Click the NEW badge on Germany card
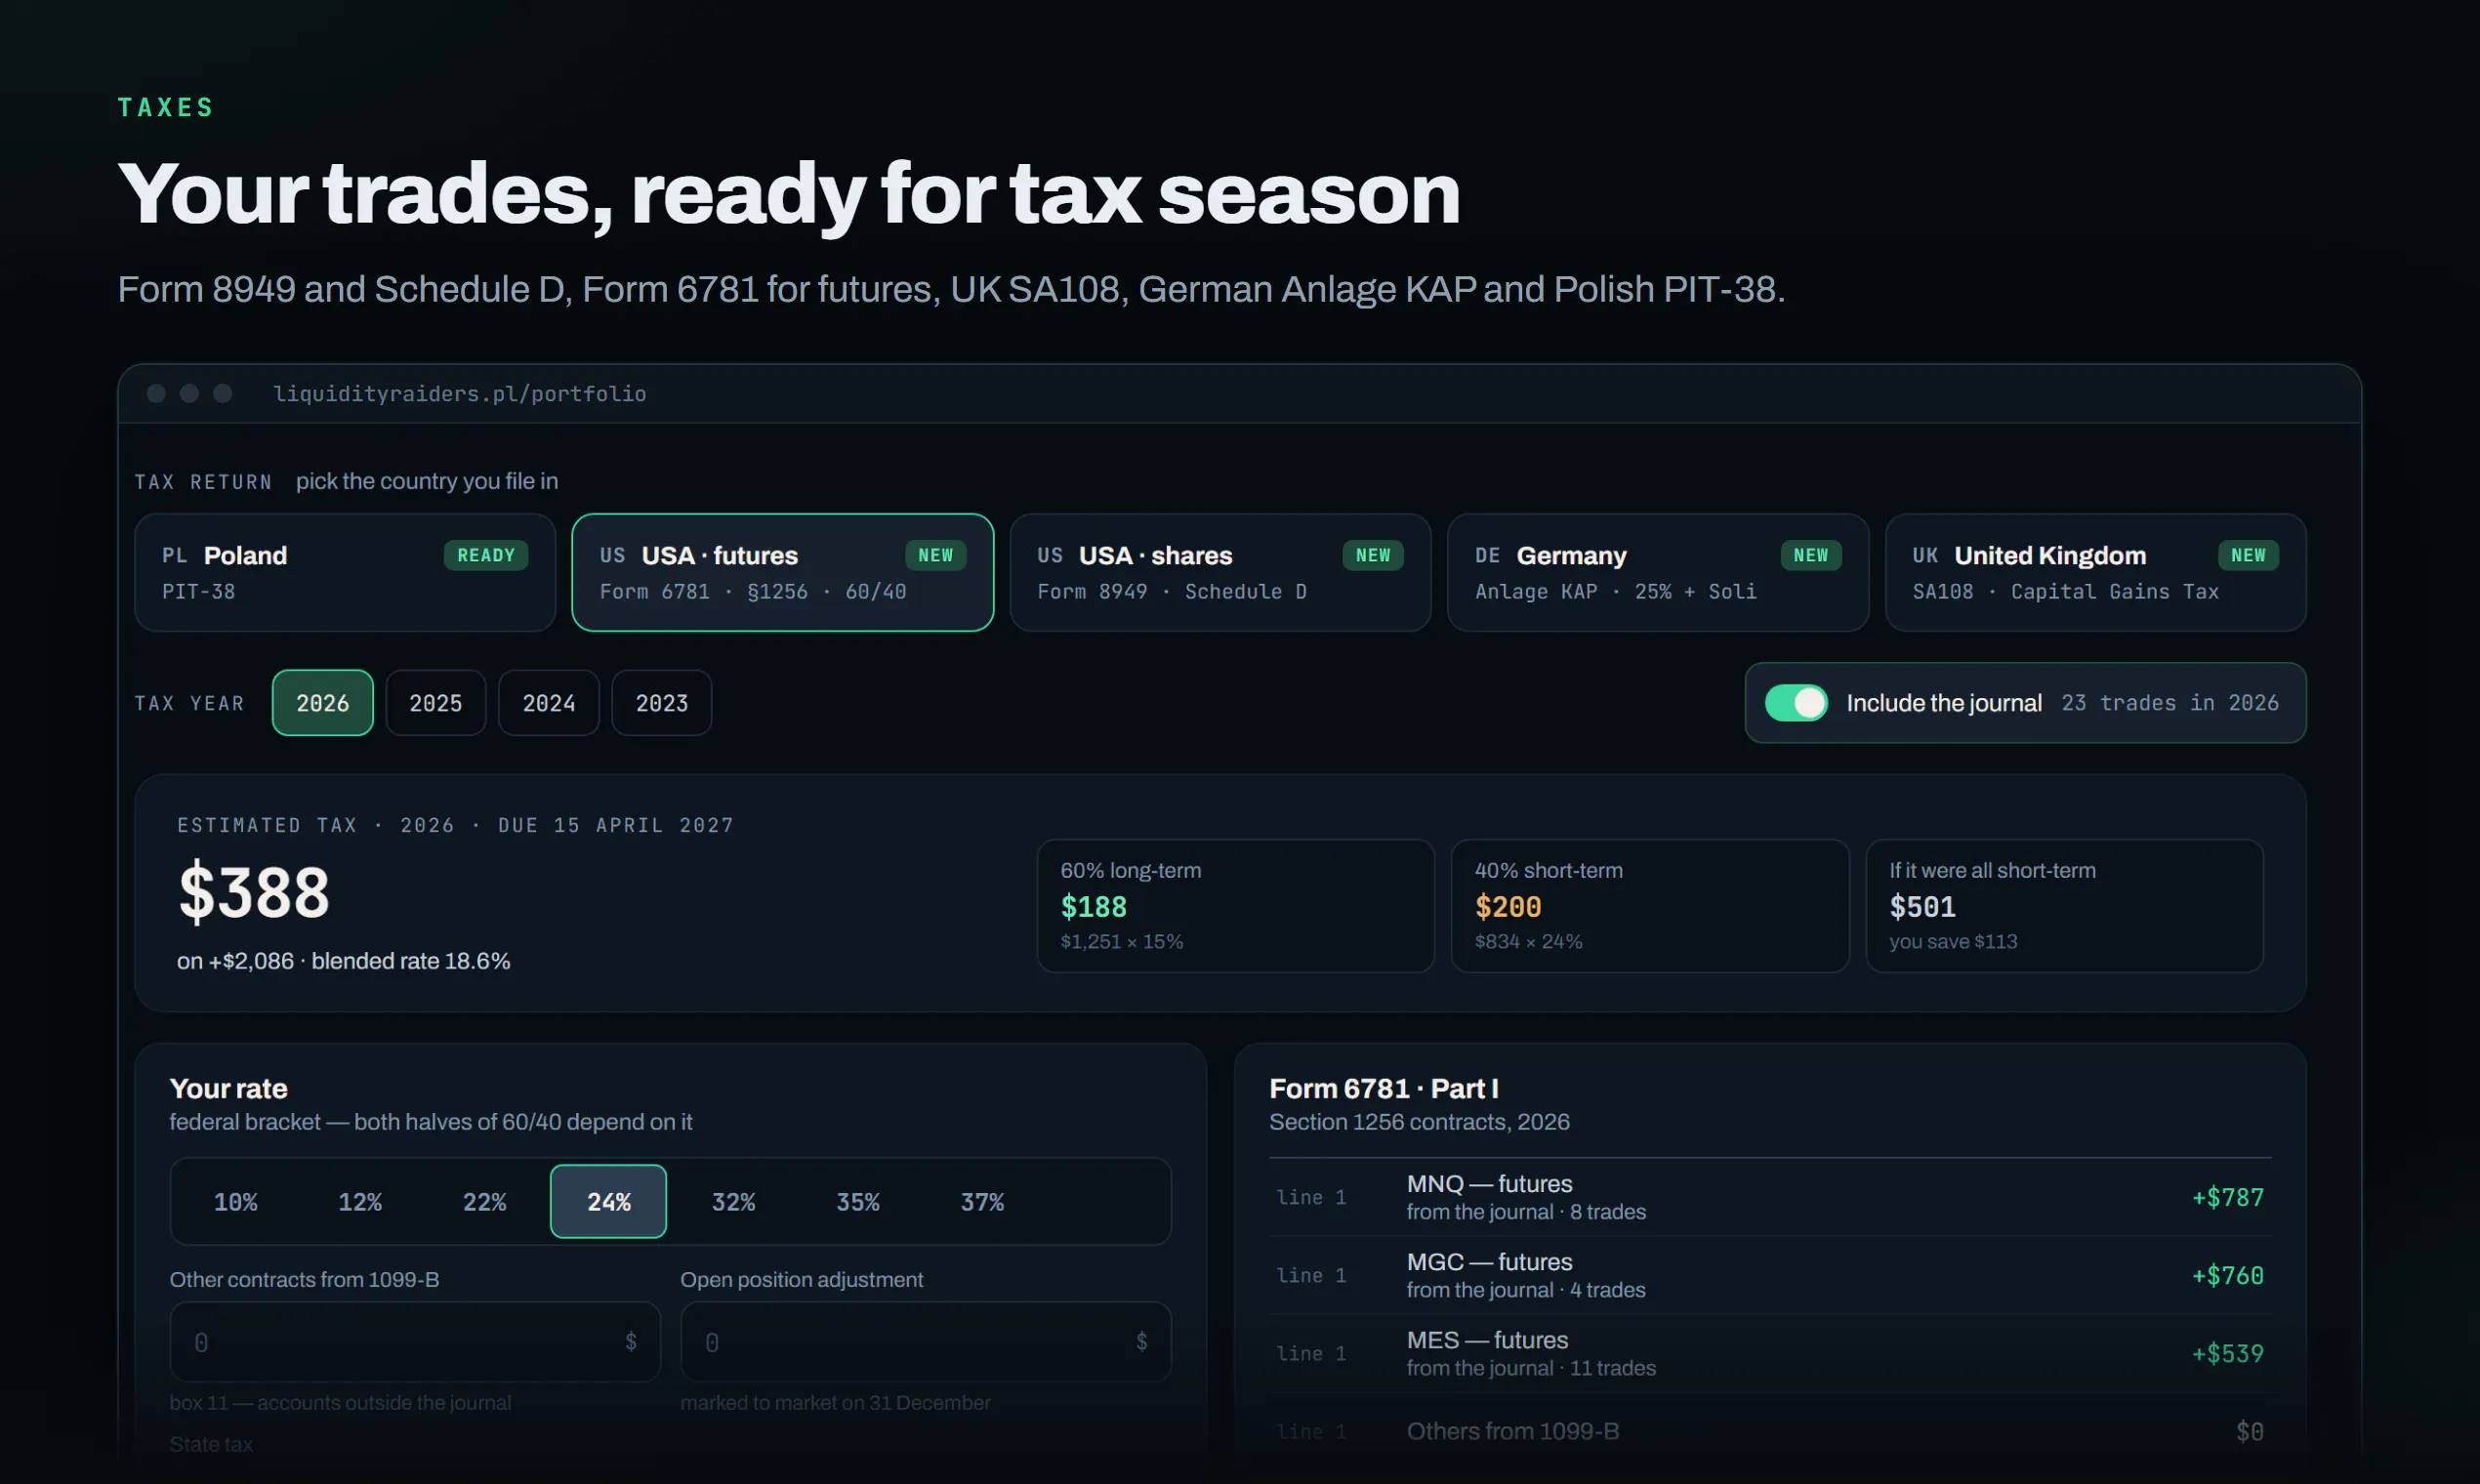2480x1484 pixels. click(1810, 555)
